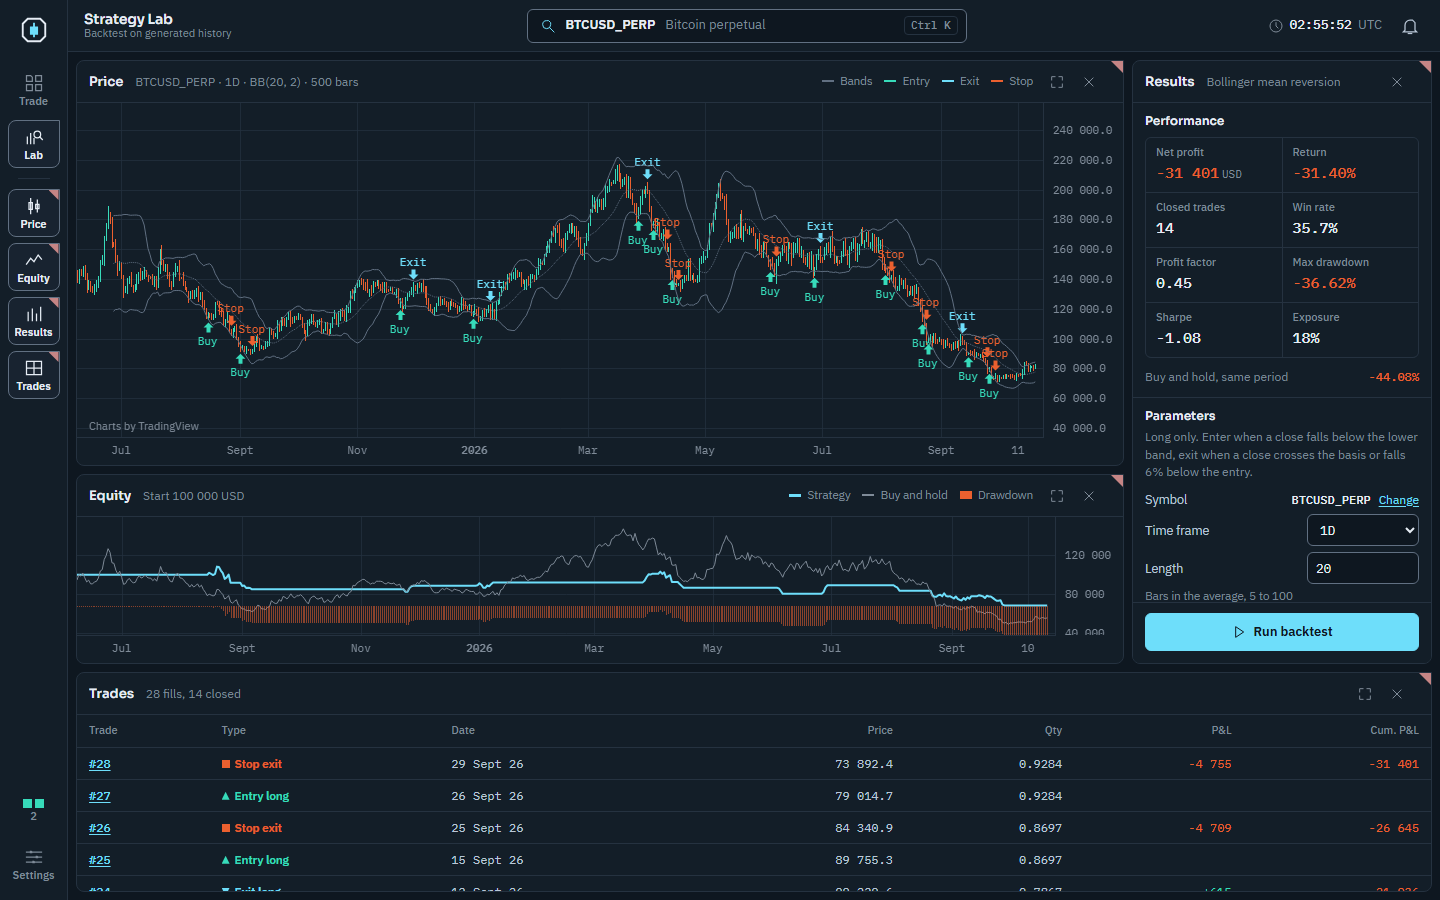
Task: Maximize the Trades panel
Action: (1365, 694)
